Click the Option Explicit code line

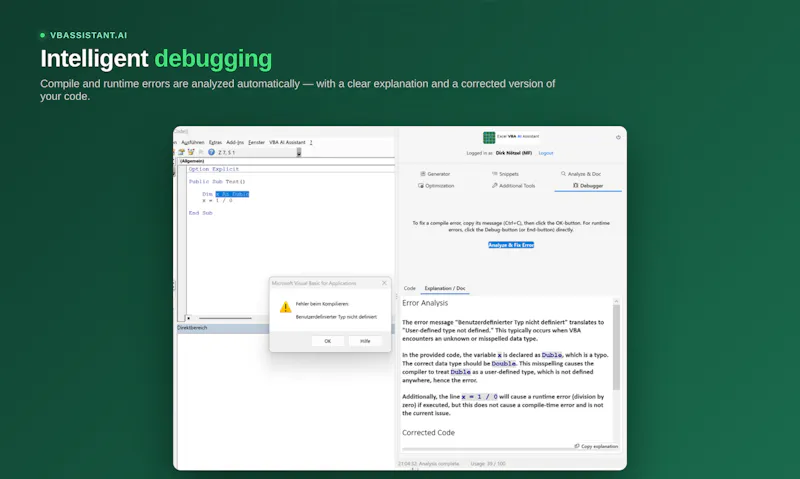[214, 169]
